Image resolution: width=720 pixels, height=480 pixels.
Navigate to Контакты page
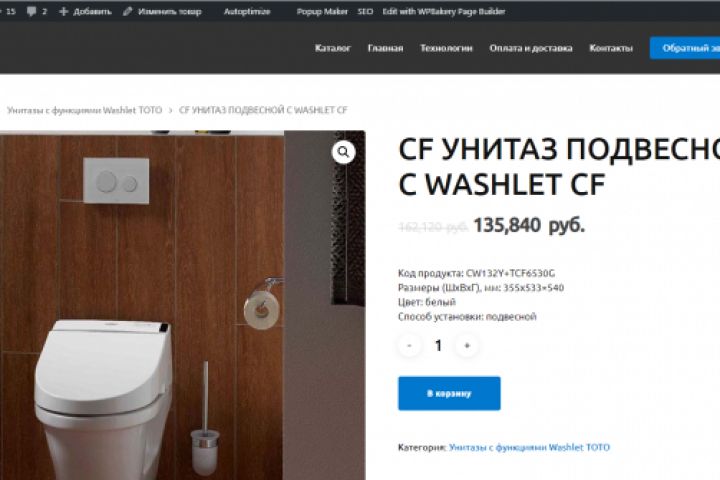(611, 48)
